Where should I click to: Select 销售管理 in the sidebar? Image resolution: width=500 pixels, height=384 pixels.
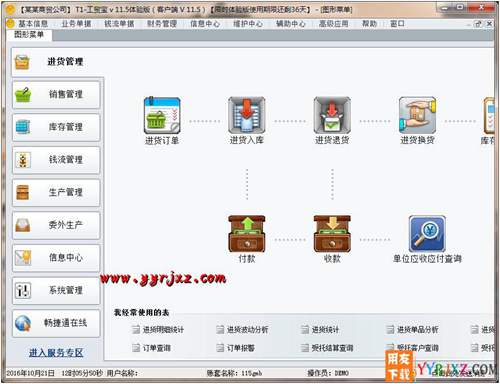pyautogui.click(x=56, y=94)
